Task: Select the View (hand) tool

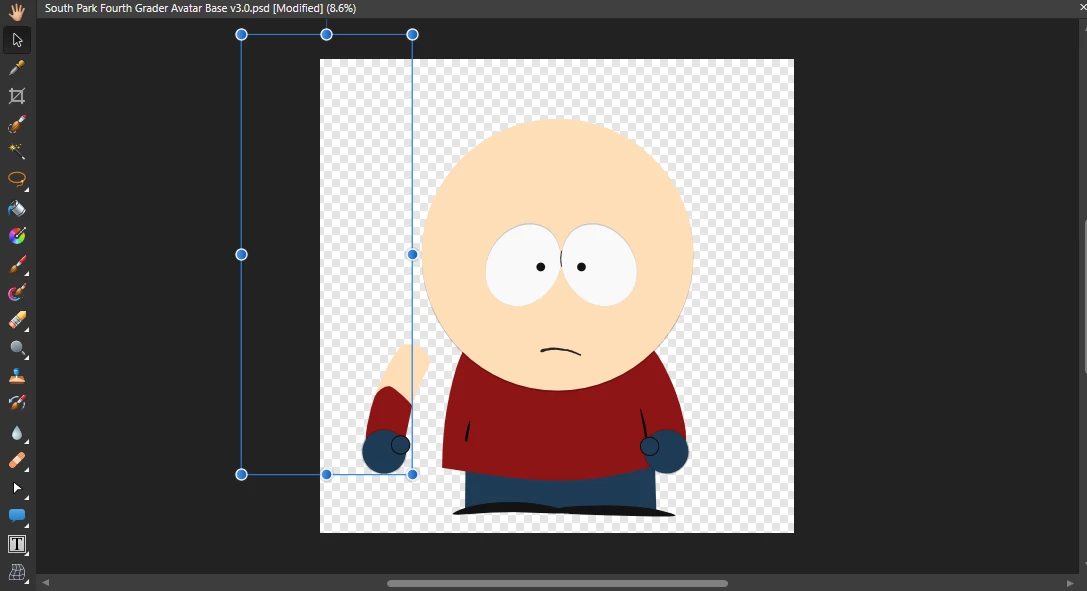Action: pyautogui.click(x=17, y=12)
